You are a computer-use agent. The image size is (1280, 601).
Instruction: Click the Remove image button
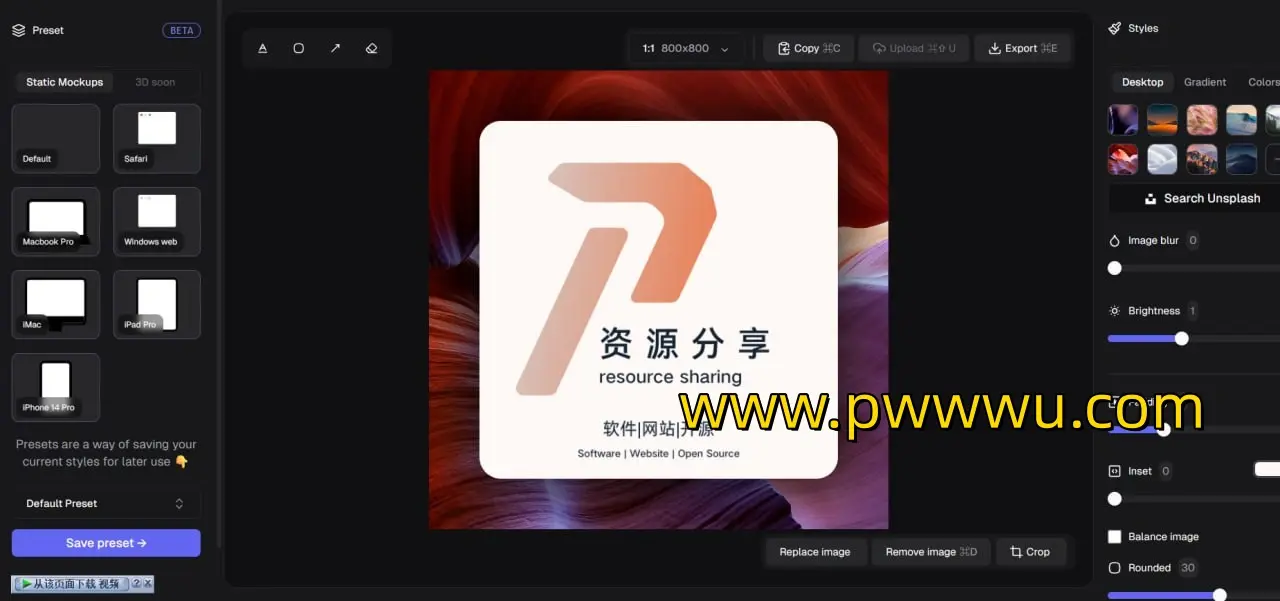coord(930,552)
